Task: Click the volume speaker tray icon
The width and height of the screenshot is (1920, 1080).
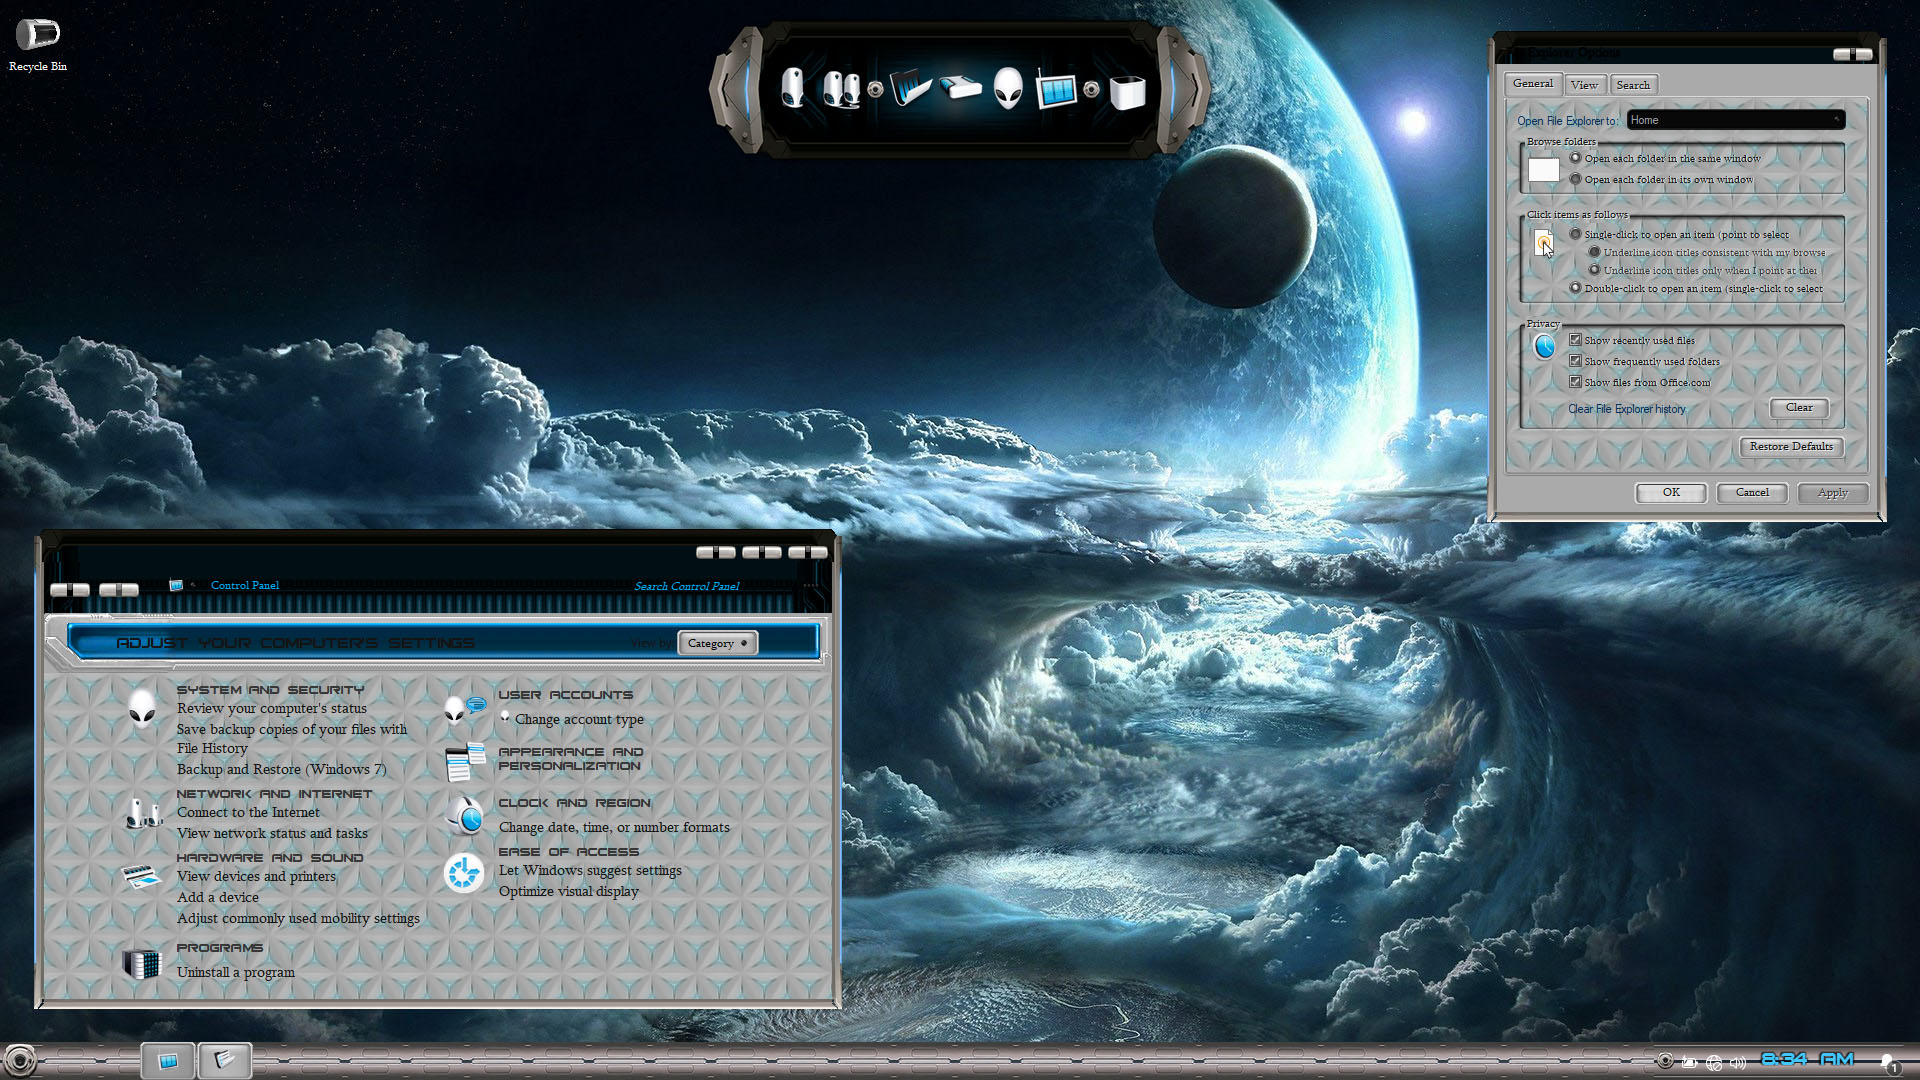Action: tap(1737, 1063)
